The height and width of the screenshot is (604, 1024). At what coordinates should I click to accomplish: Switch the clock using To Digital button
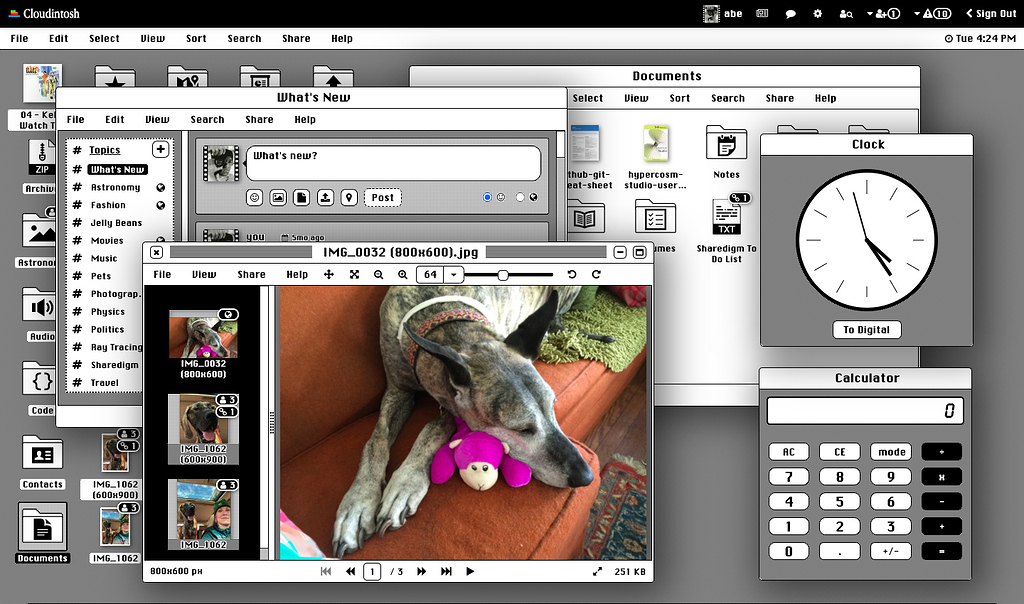[x=867, y=330]
